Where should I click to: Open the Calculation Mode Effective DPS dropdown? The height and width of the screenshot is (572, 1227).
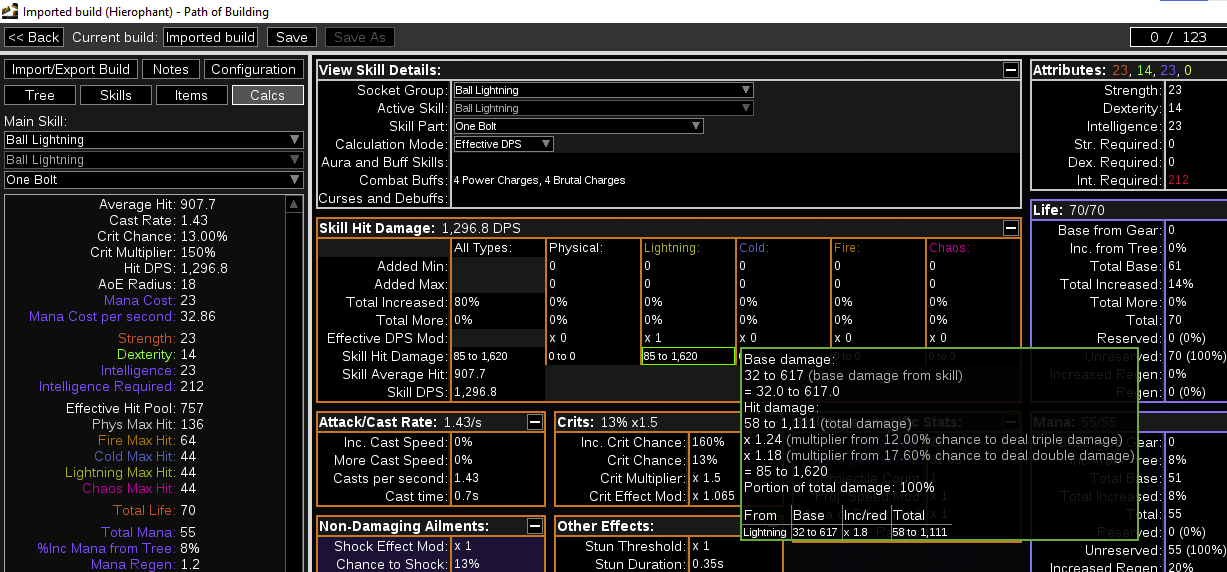[x=503, y=144]
